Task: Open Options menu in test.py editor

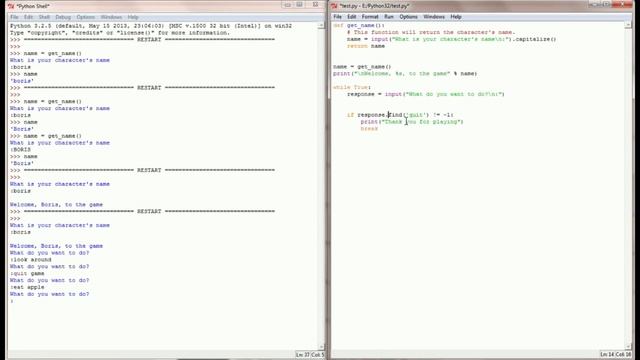Action: pos(408,17)
